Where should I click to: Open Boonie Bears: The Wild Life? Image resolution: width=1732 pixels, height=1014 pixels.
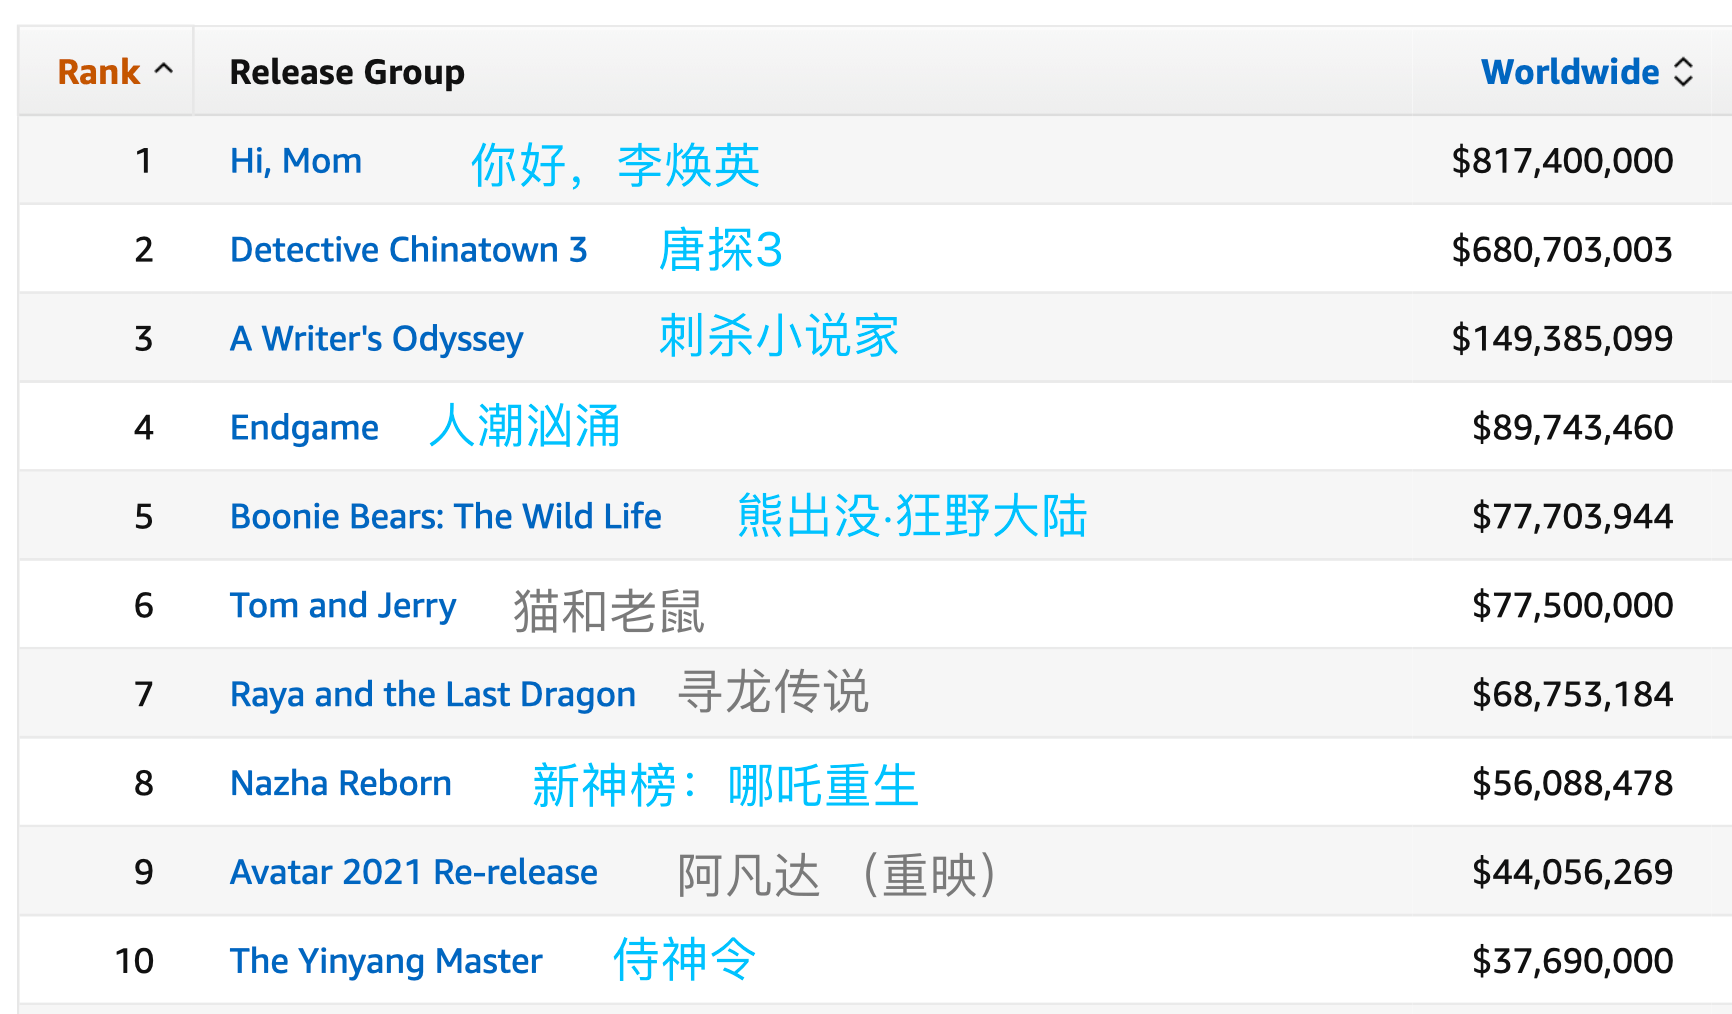click(446, 517)
